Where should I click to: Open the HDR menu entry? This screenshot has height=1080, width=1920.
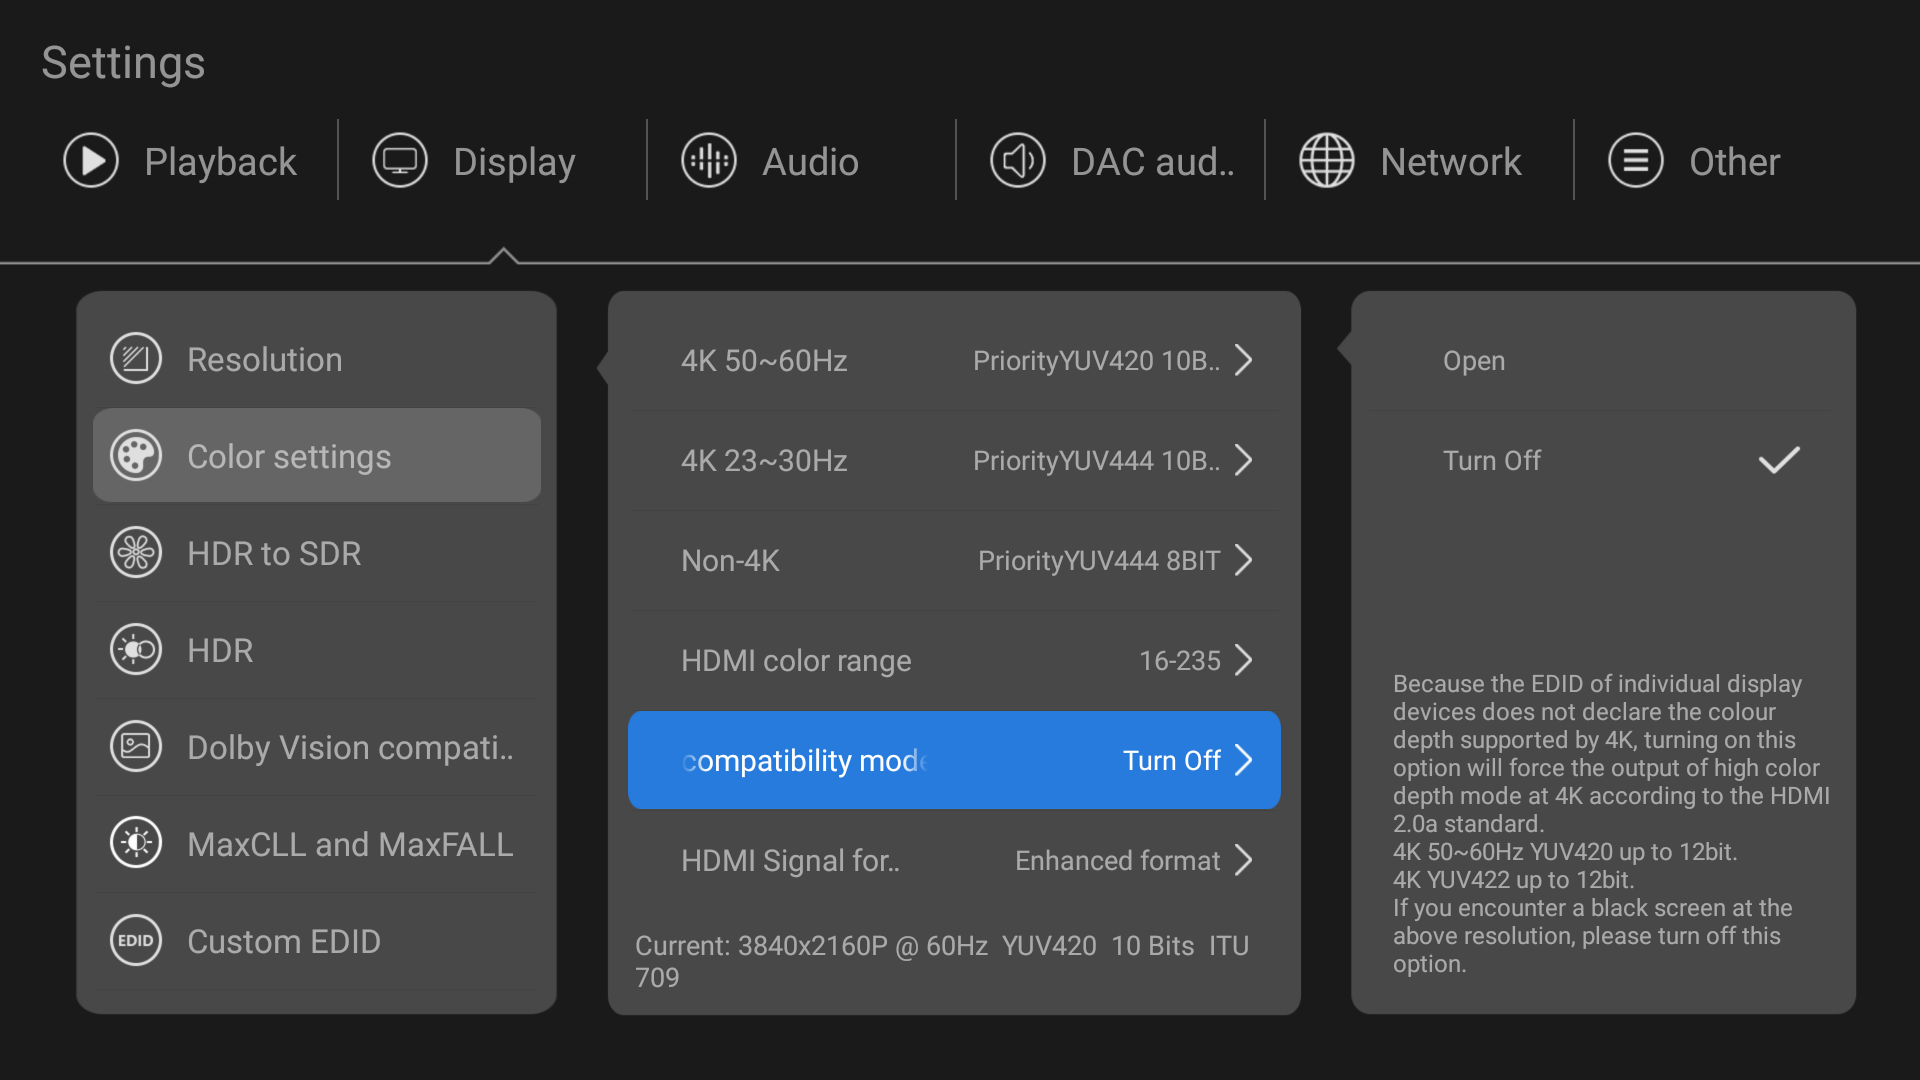click(317, 650)
